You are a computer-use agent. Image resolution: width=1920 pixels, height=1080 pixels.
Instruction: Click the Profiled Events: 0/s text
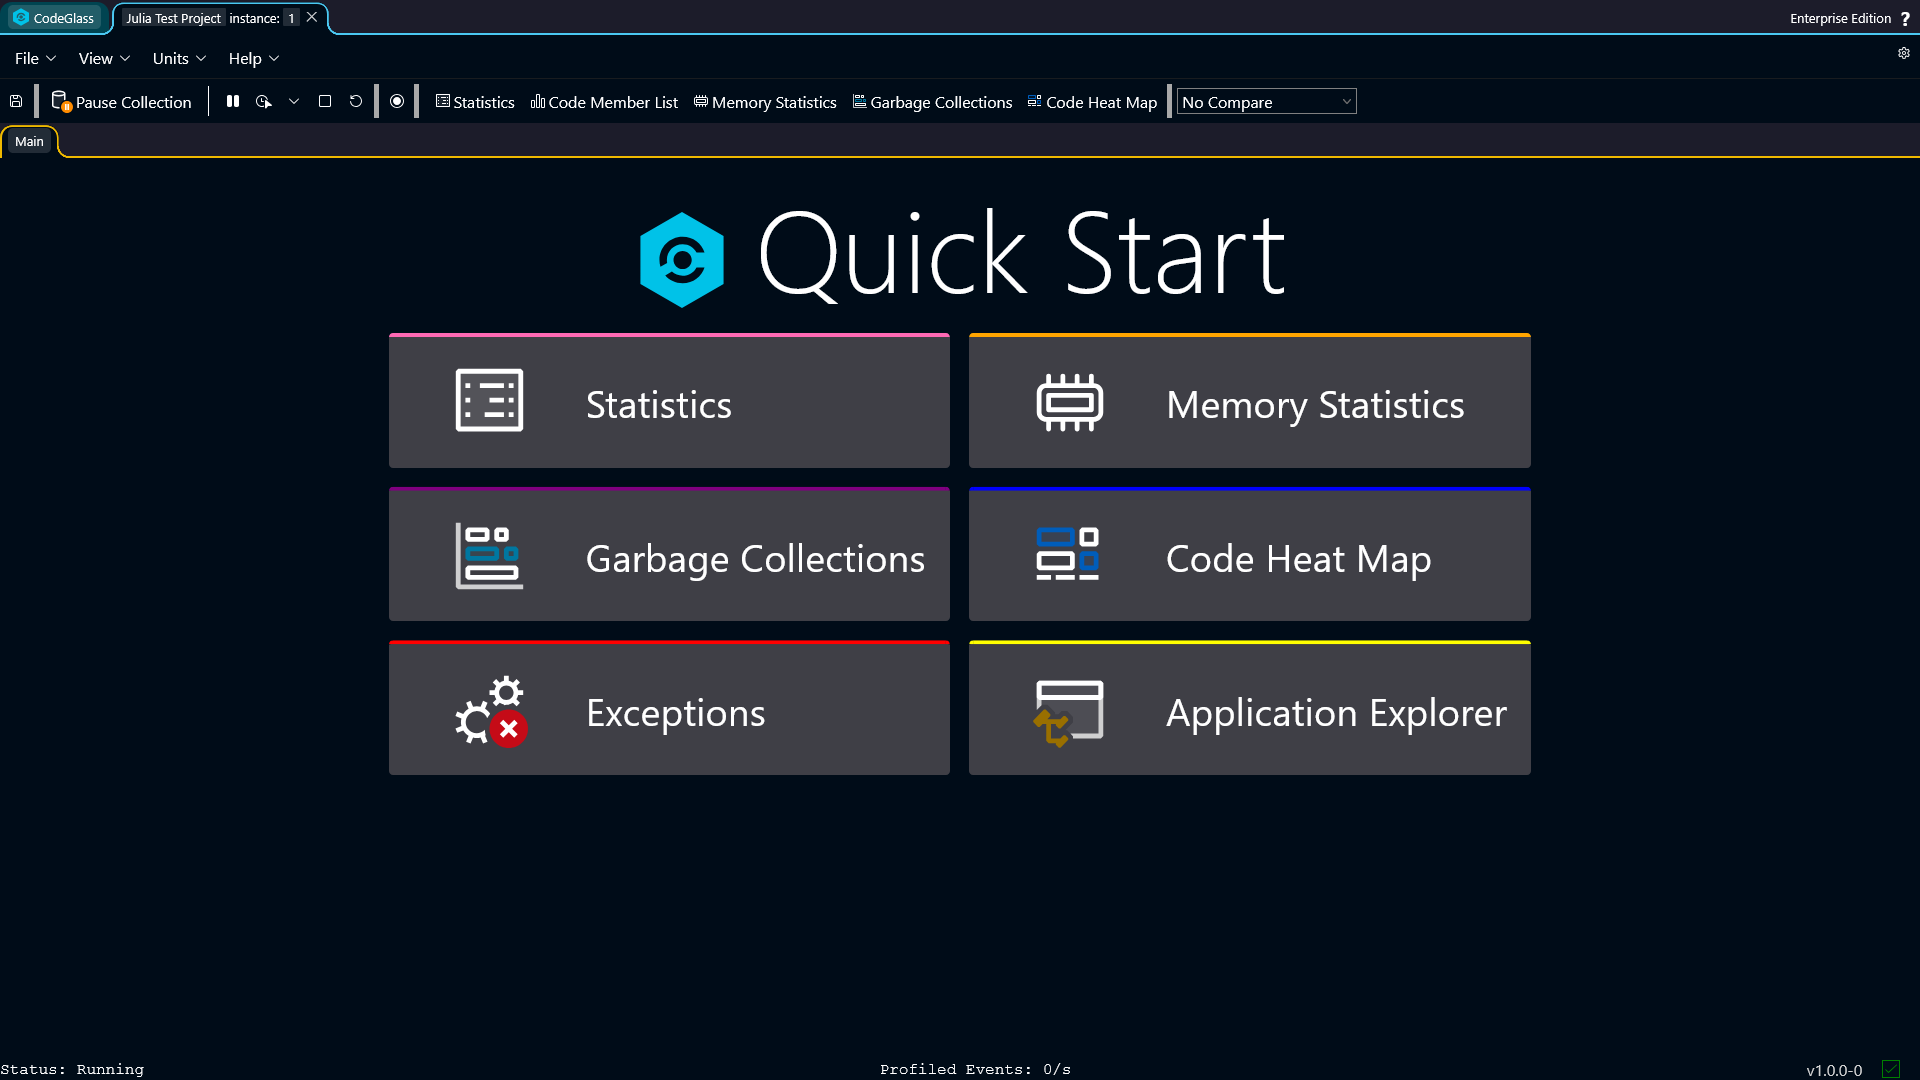975,1070
